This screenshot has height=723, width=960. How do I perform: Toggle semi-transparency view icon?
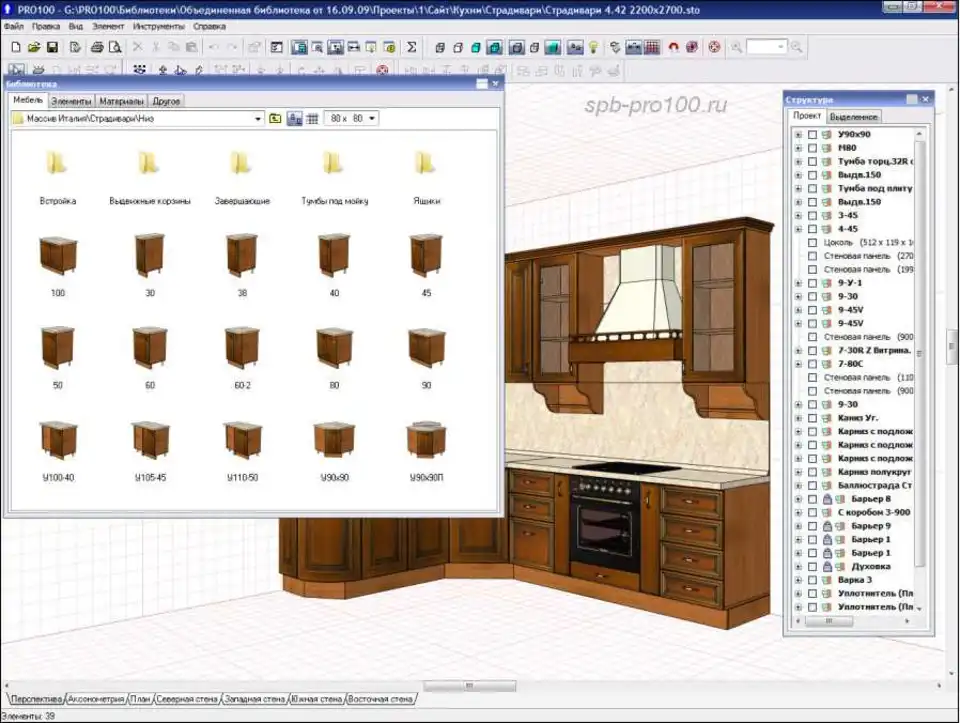tap(534, 47)
